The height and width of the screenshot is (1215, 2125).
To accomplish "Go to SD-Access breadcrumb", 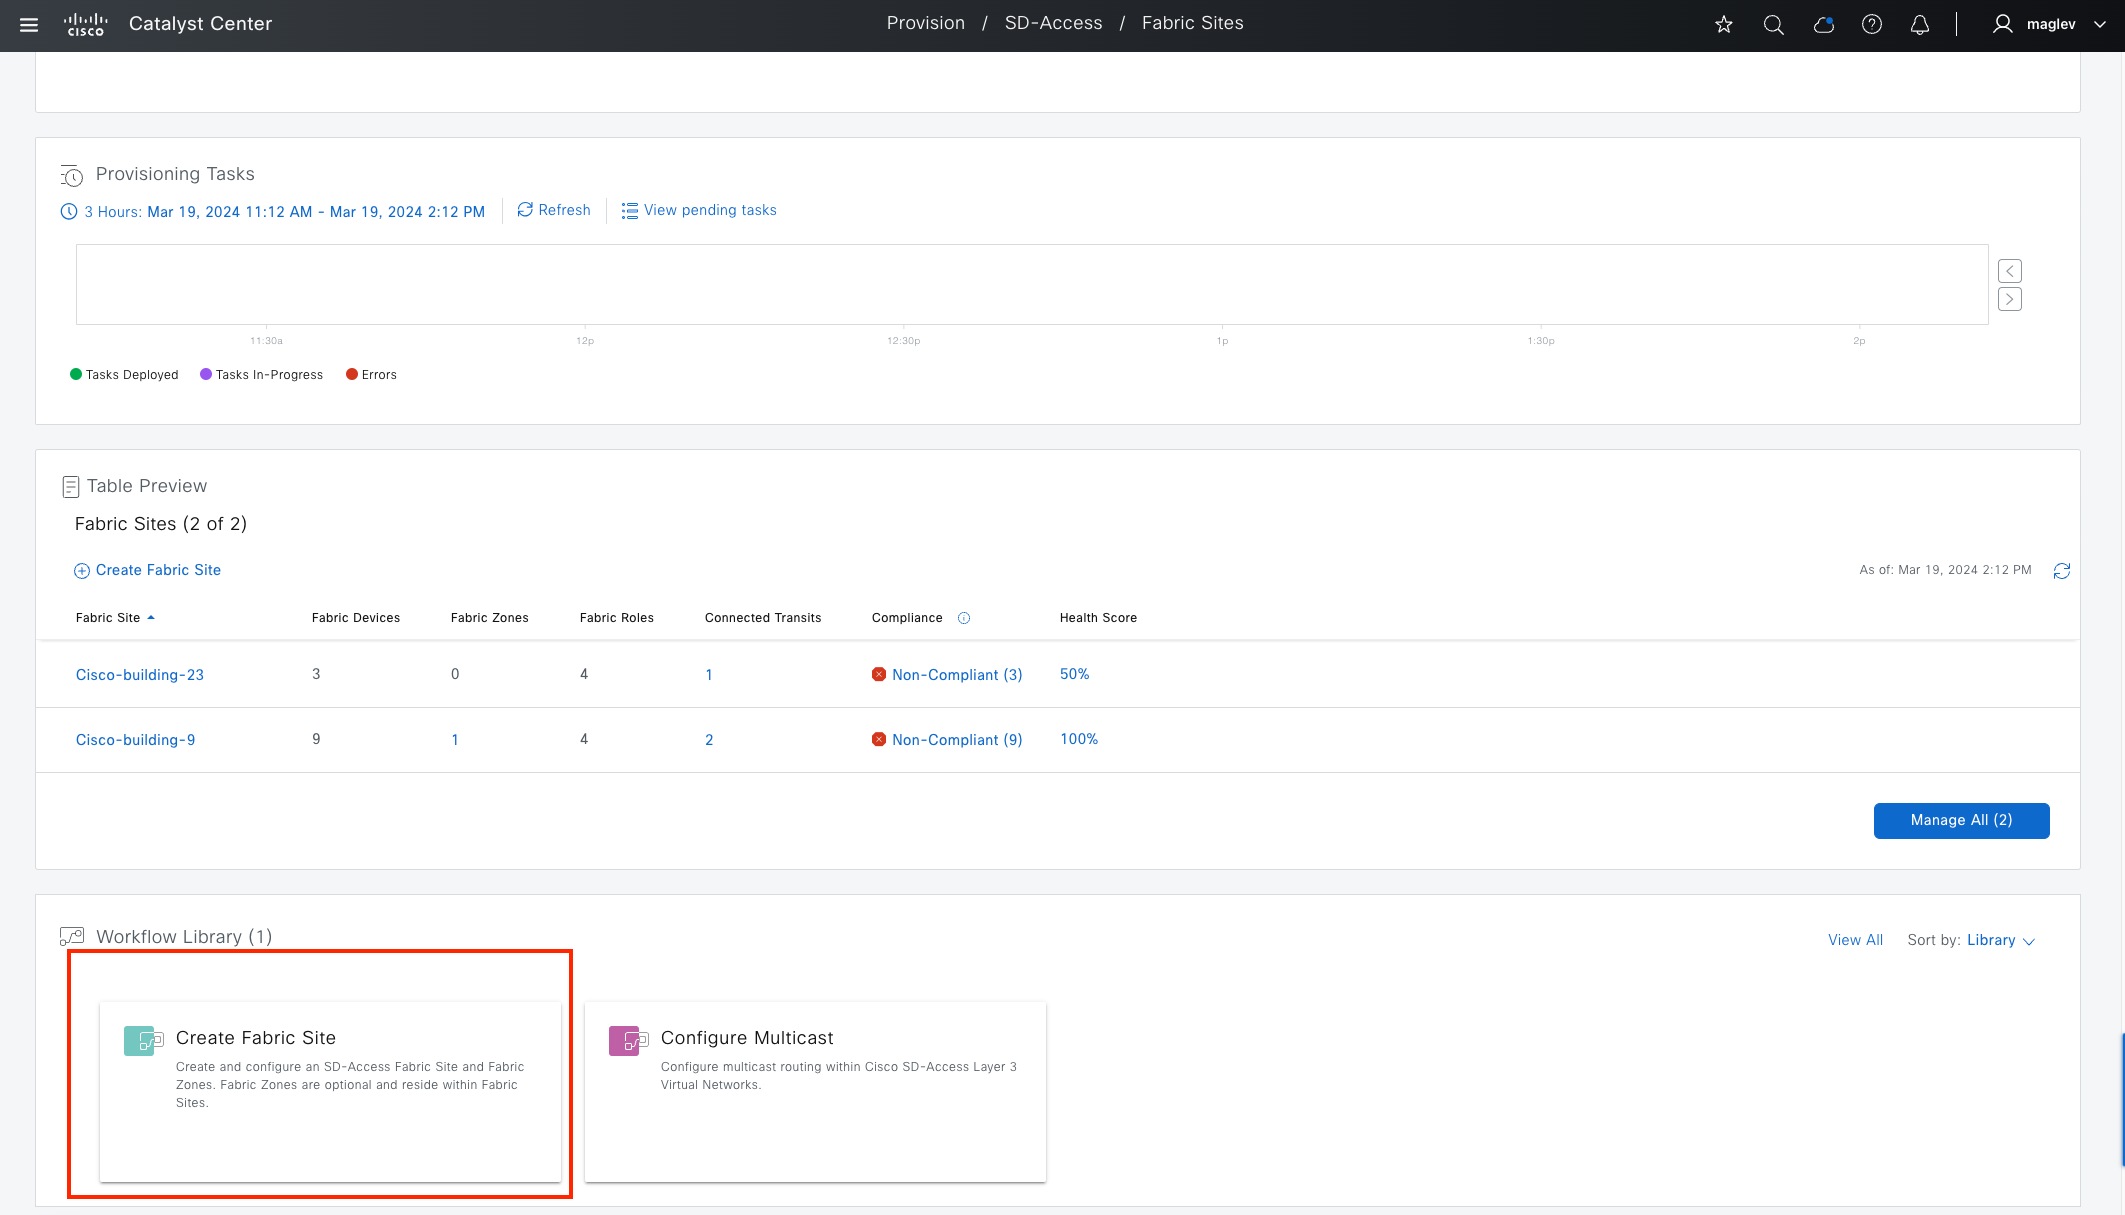I will tap(1053, 23).
